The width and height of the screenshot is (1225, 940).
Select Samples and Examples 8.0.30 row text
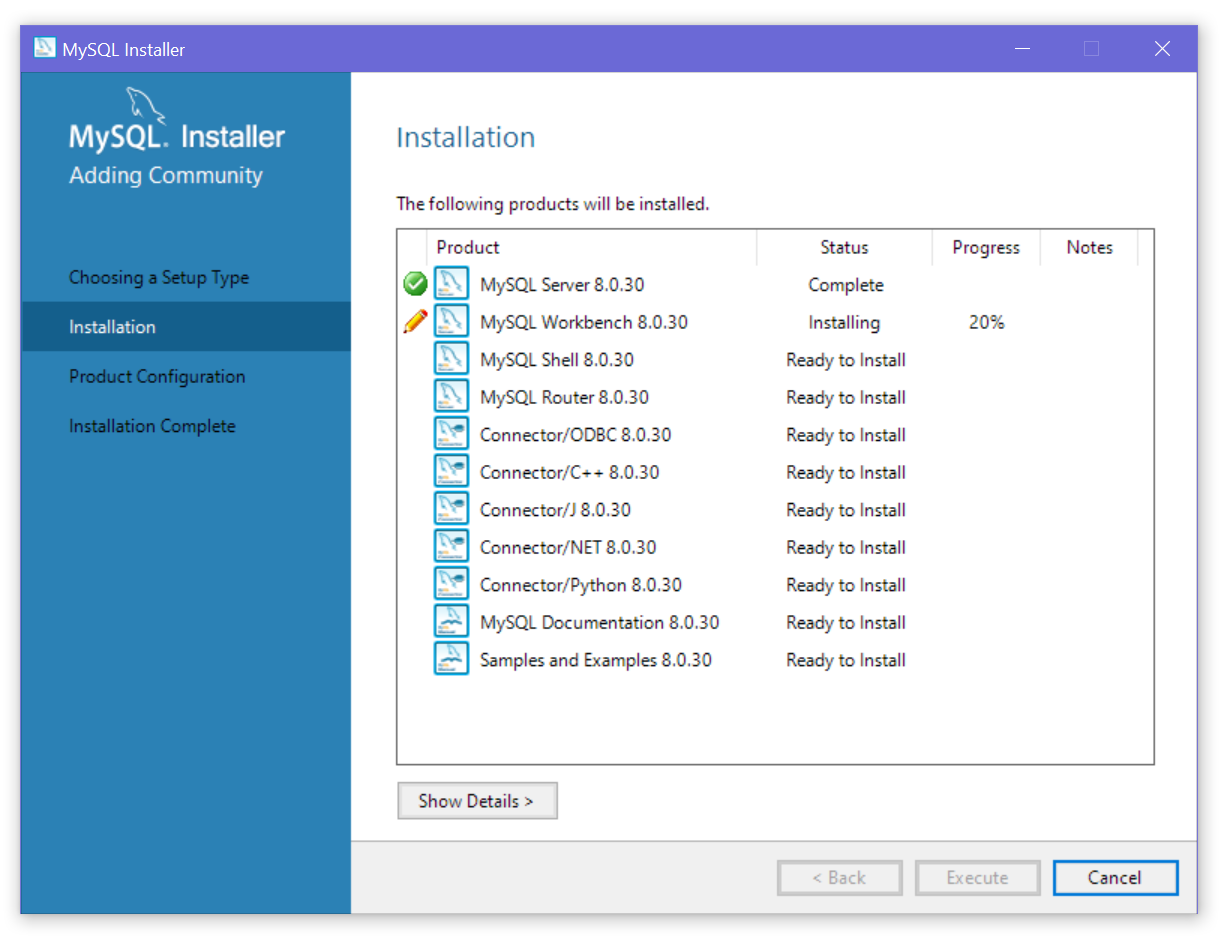(x=596, y=660)
